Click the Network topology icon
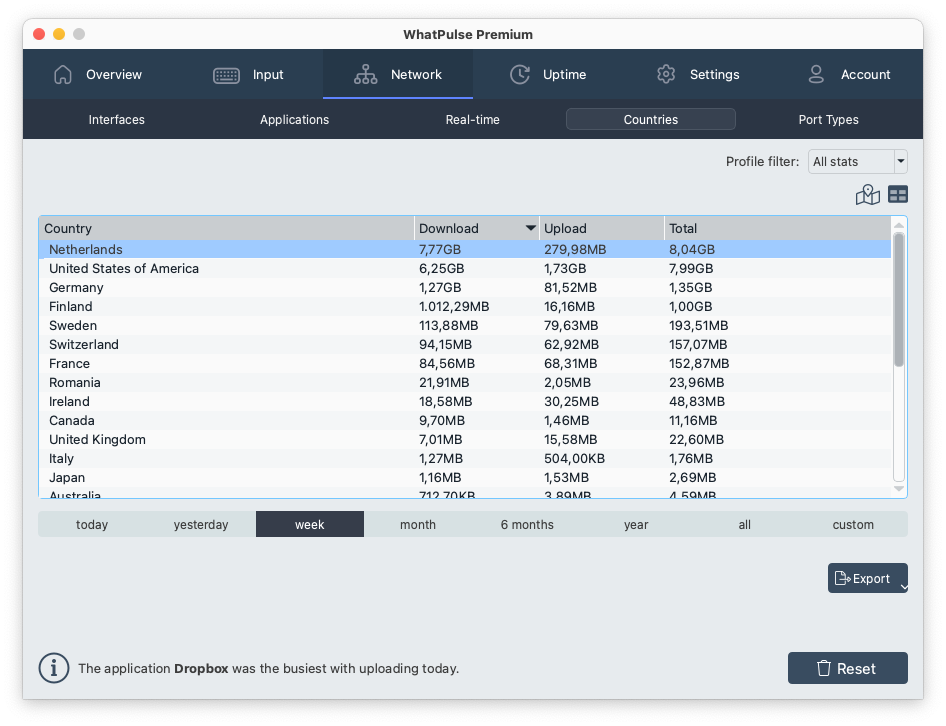Image resolution: width=946 pixels, height=726 pixels. click(x=366, y=74)
